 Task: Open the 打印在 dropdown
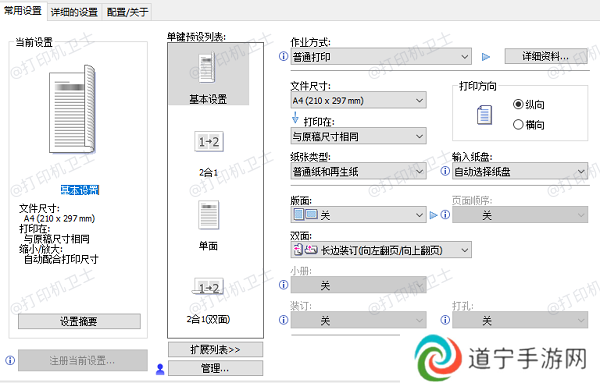[x=358, y=136]
